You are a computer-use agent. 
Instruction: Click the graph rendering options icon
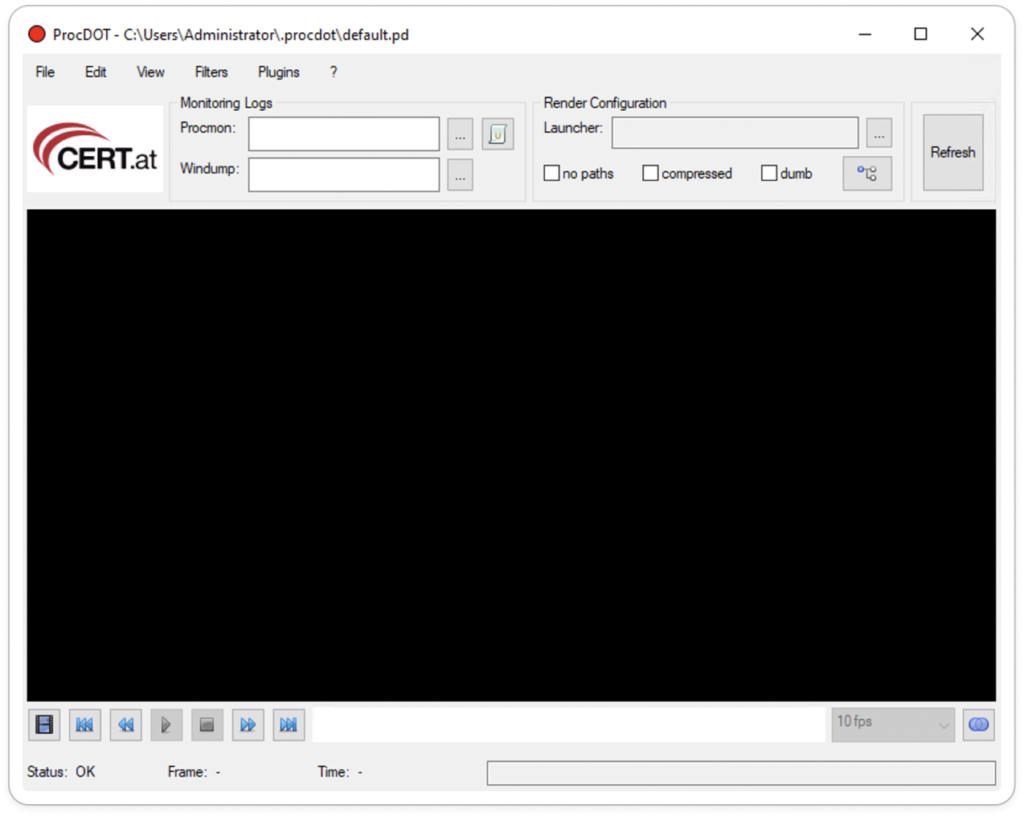tap(866, 172)
